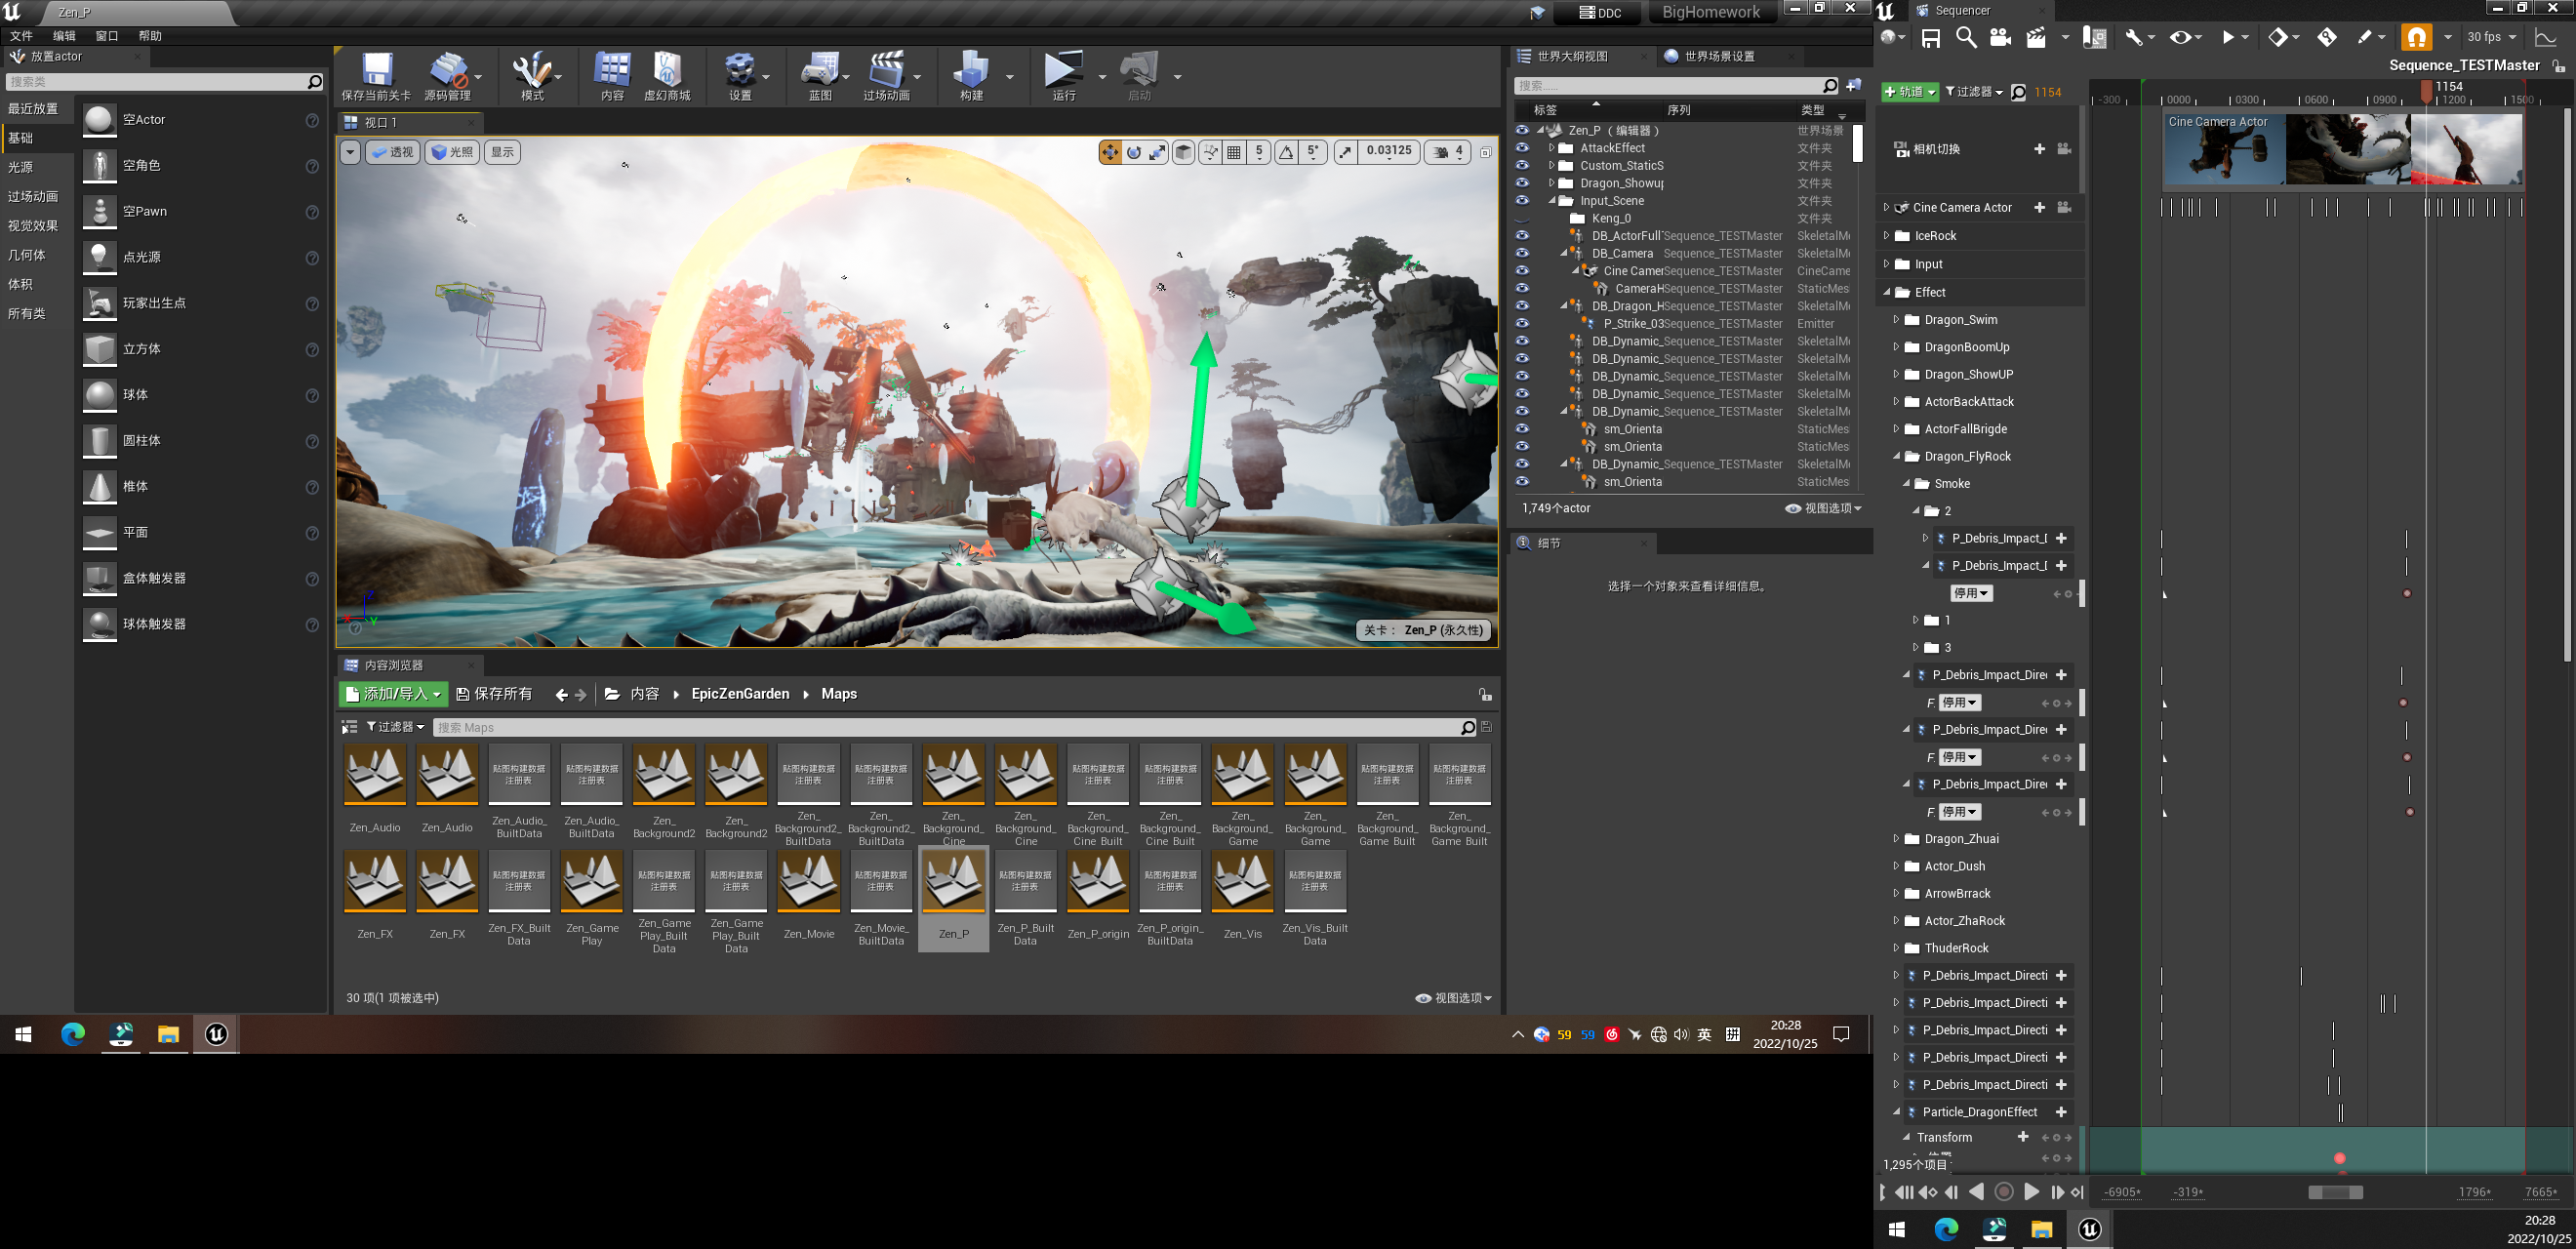Open the Unreal Marketplace toolbar icon
This screenshot has width=2576, height=1249.
tap(667, 70)
